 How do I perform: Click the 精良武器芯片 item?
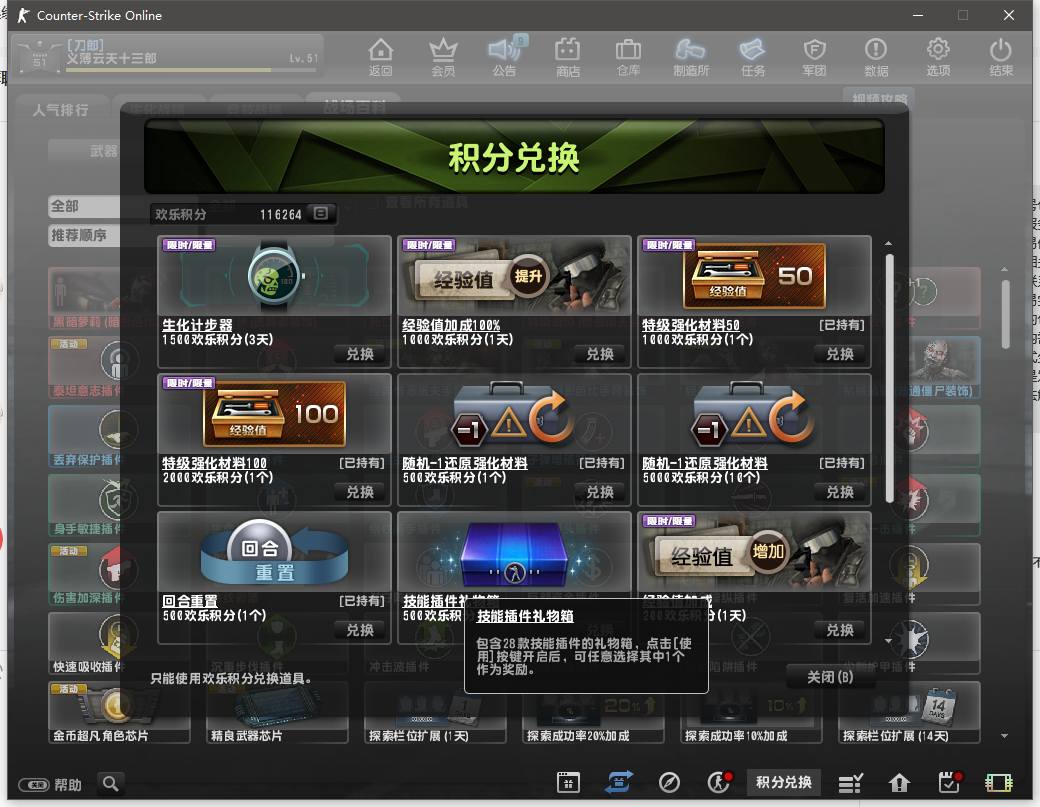click(277, 713)
